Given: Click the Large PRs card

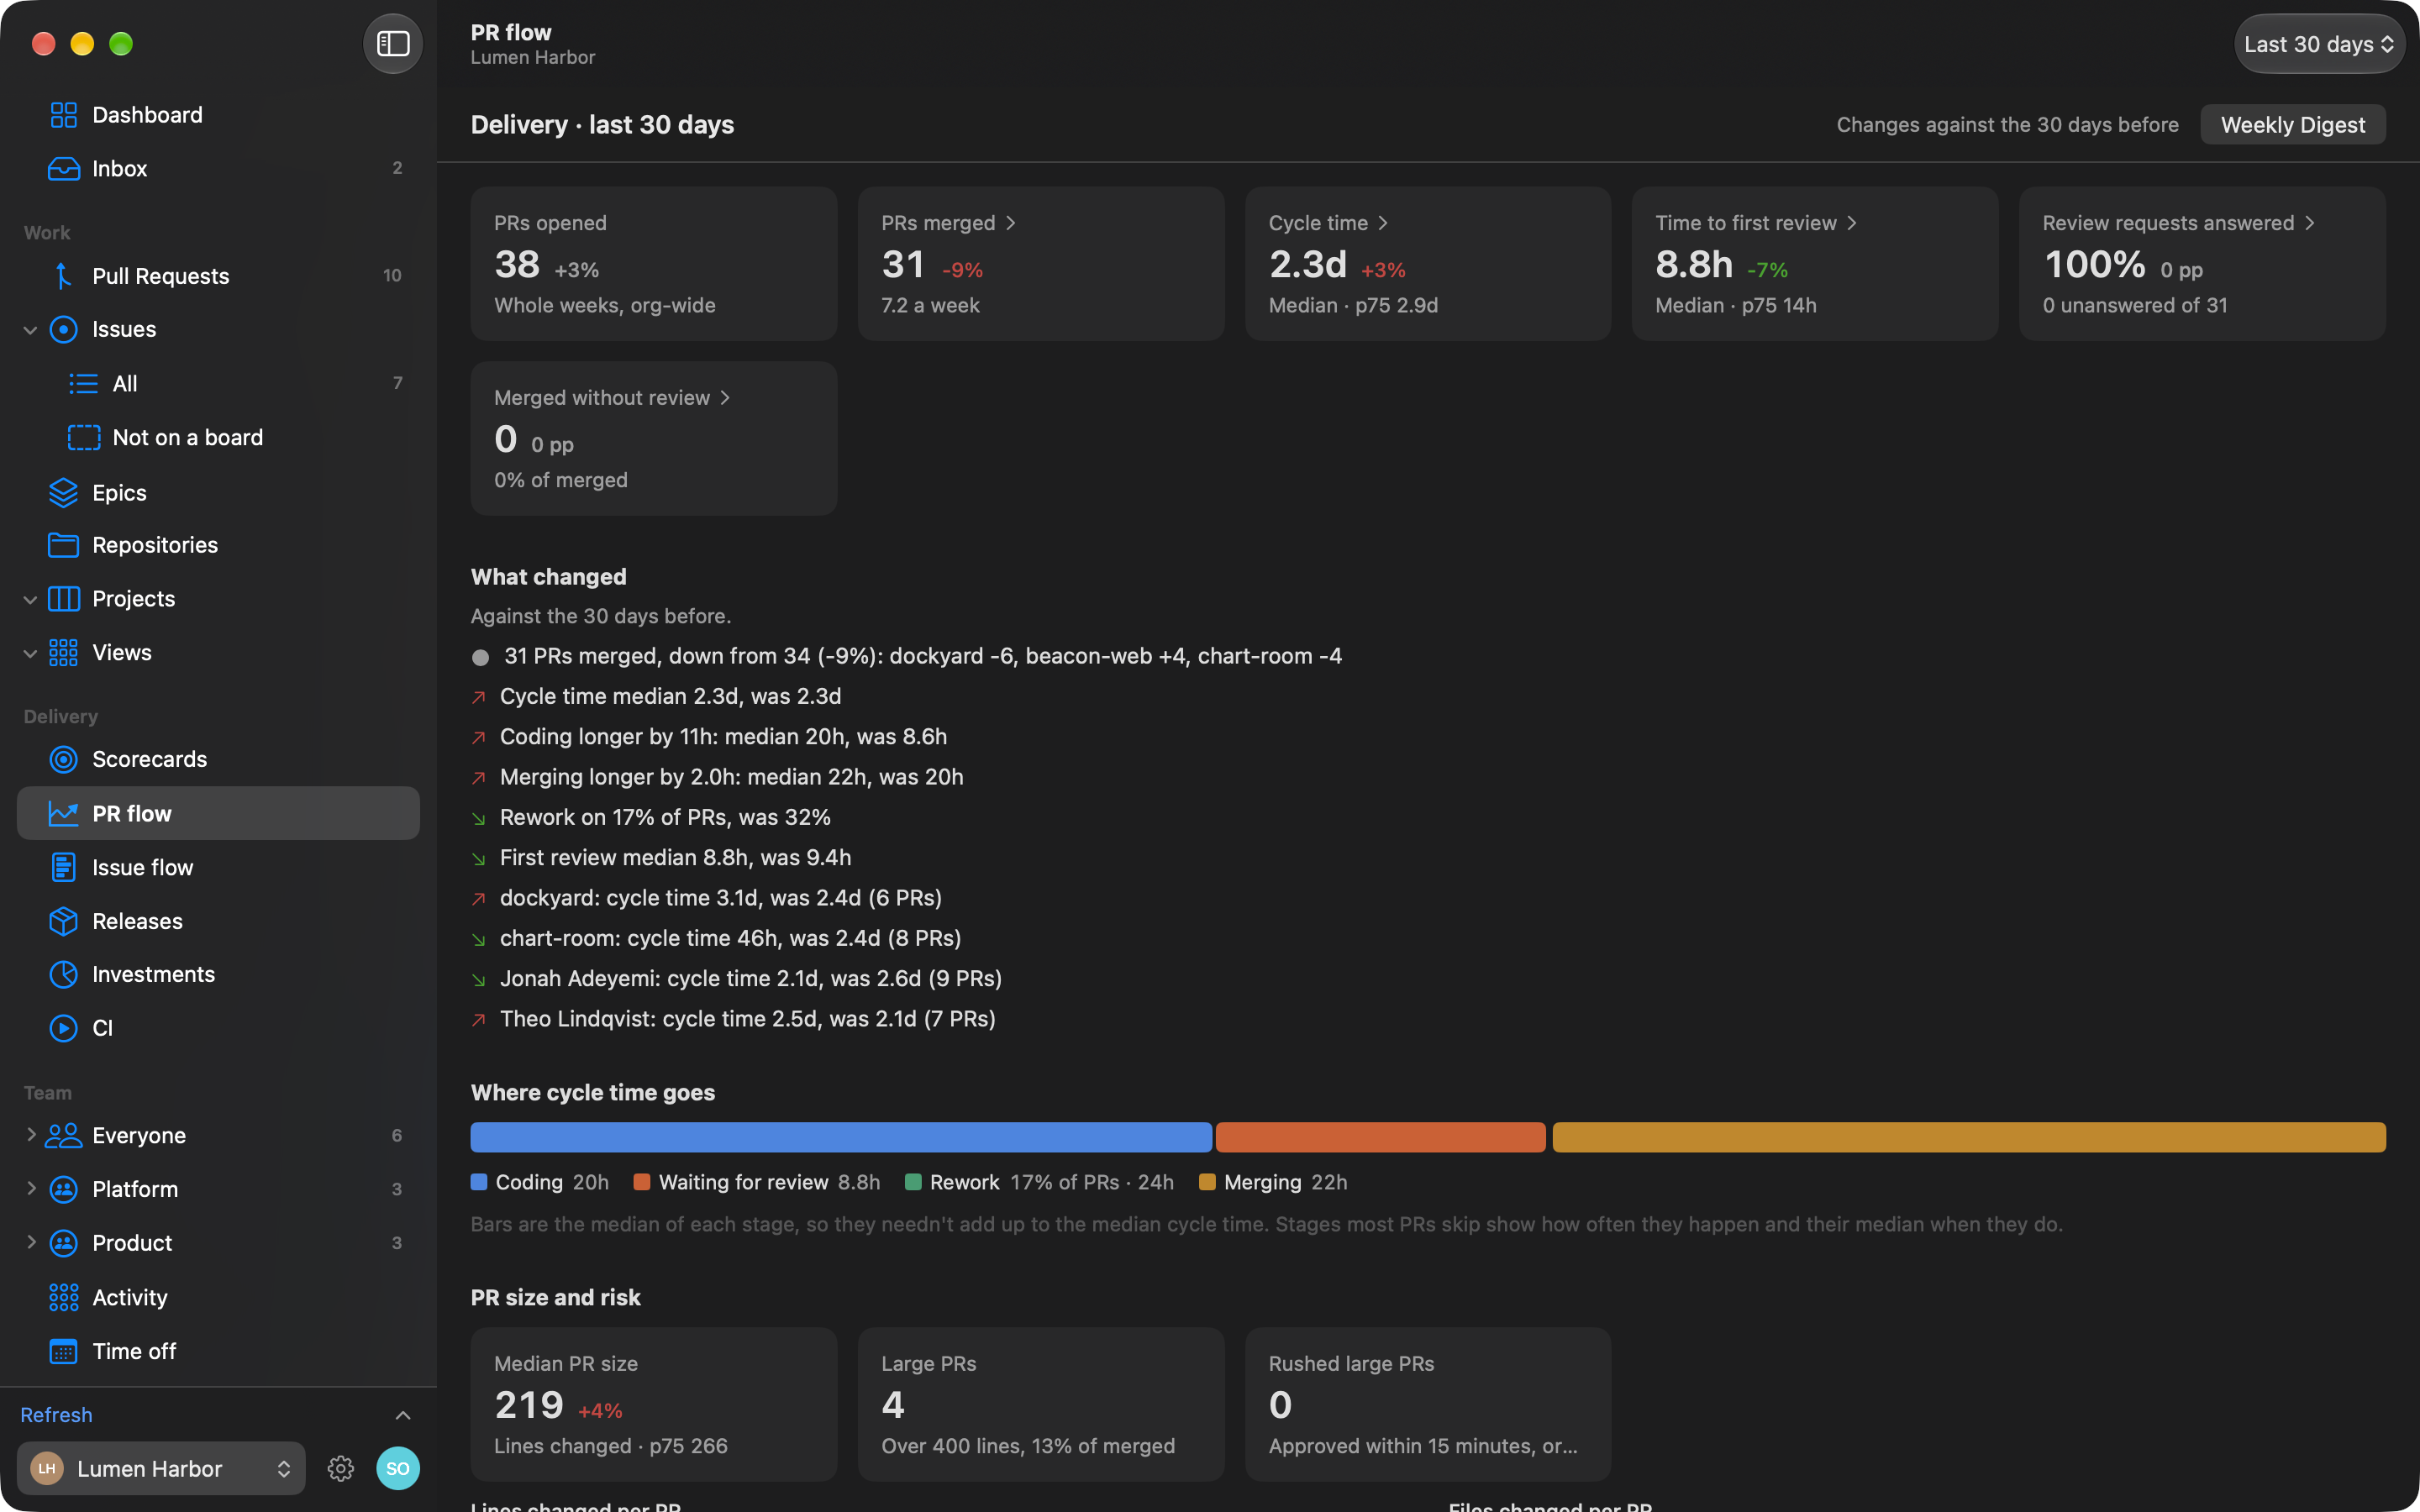Looking at the screenshot, I should tap(1040, 1404).
